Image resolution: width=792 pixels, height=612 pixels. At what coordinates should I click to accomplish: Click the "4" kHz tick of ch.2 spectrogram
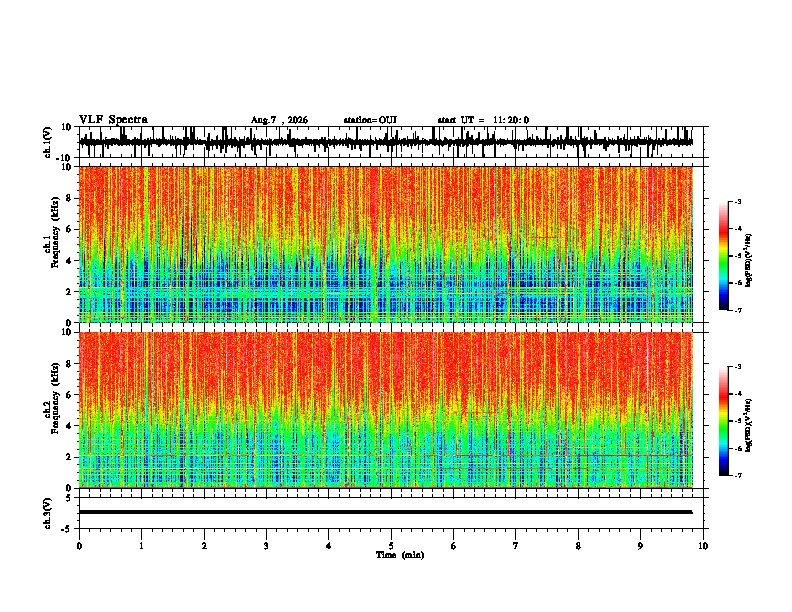(x=70, y=426)
